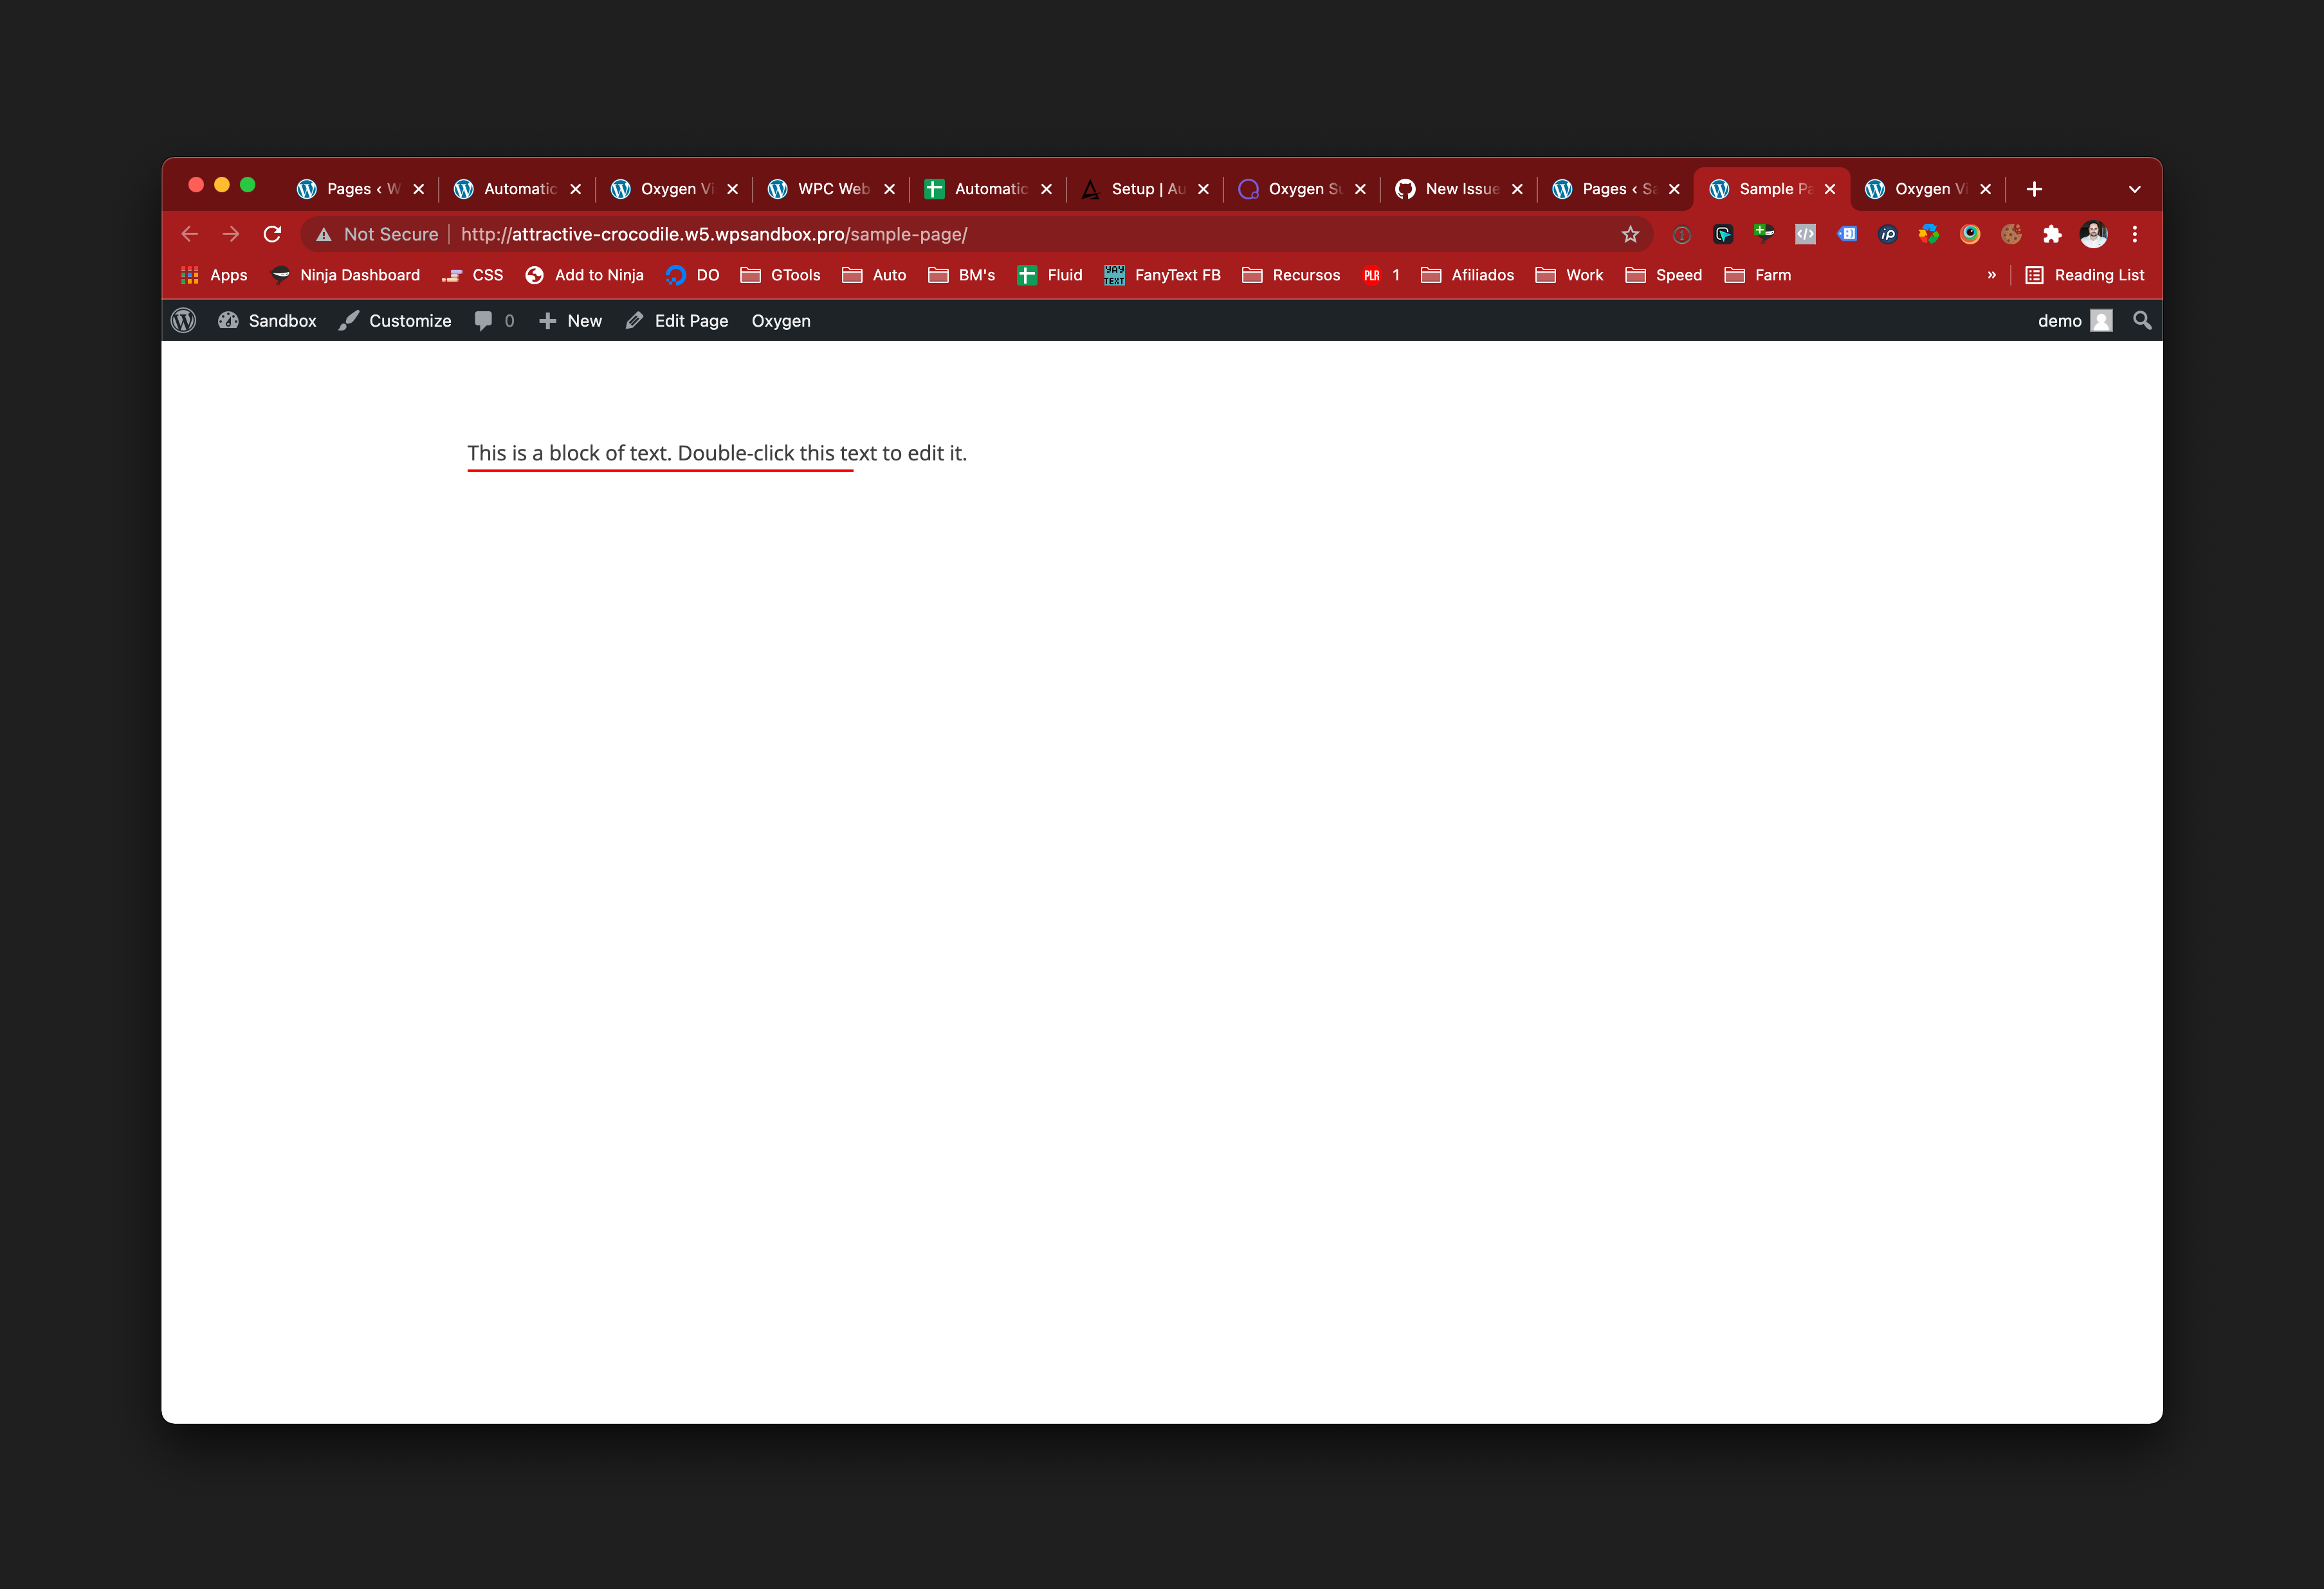Open the Chrome three-dot menu
Viewport: 2324px width, 1589px height.
point(2135,234)
